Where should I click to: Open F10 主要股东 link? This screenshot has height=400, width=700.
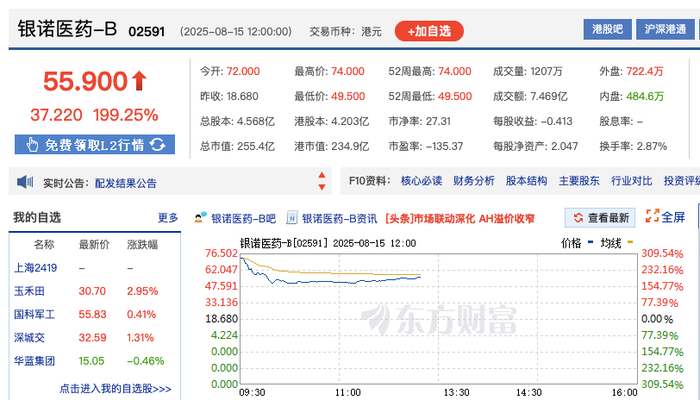pos(579,181)
